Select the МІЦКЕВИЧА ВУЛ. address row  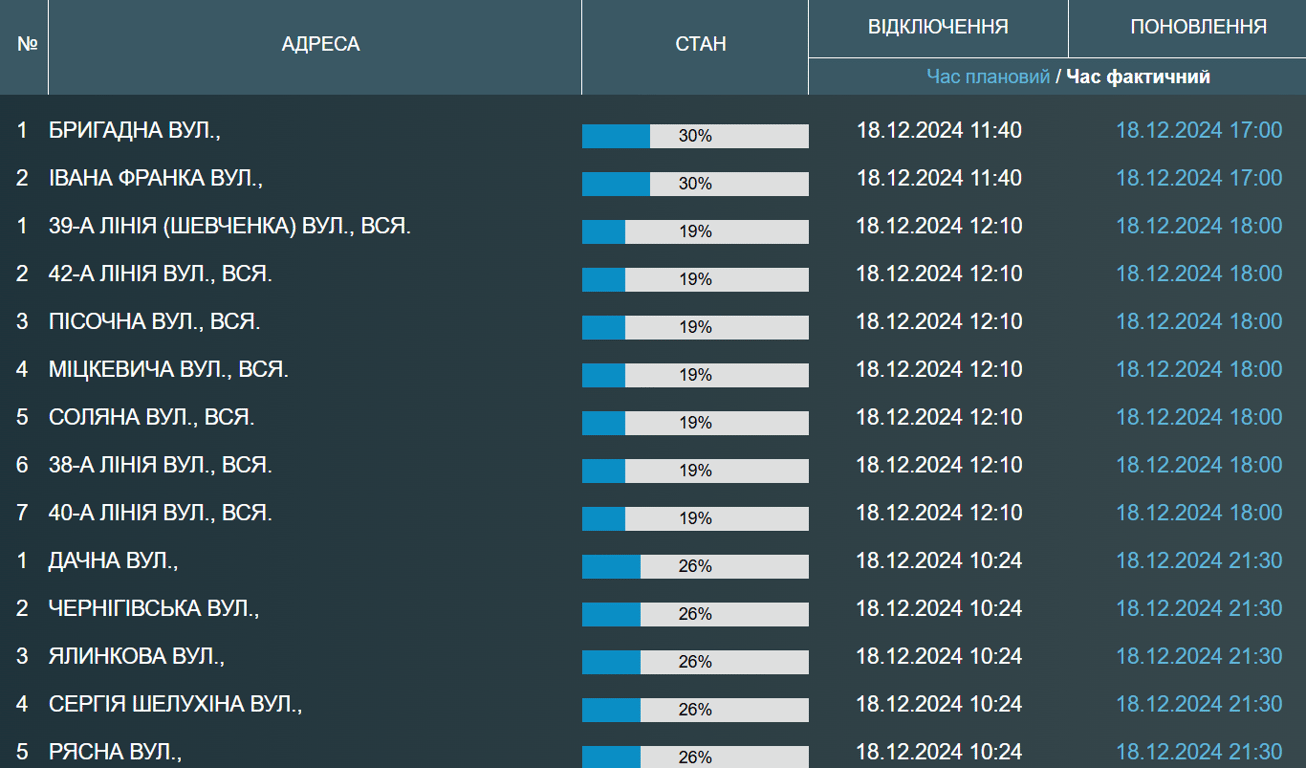(168, 370)
